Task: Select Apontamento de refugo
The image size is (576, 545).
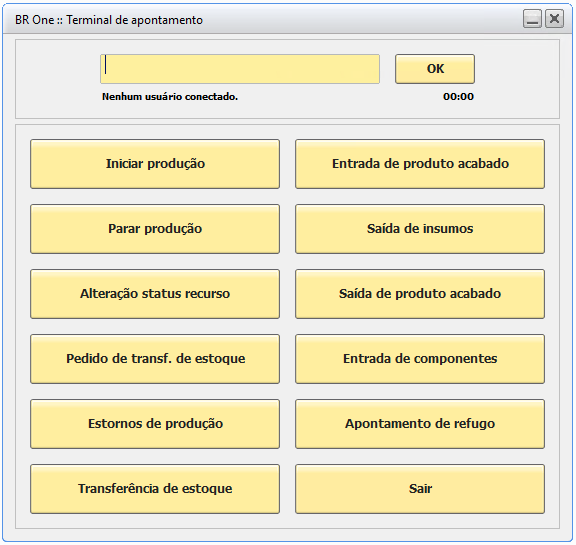Action: [420, 424]
